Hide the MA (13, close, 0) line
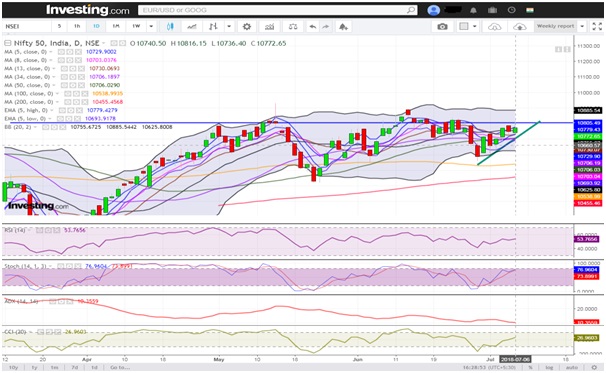606x373 pixels. [64, 68]
